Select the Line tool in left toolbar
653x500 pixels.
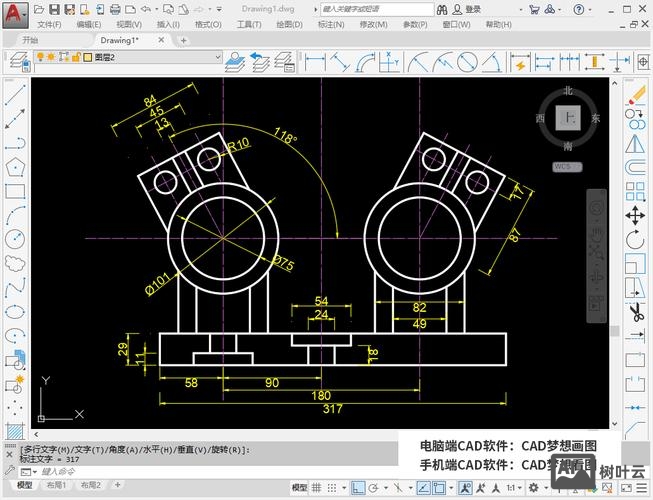[x=14, y=96]
